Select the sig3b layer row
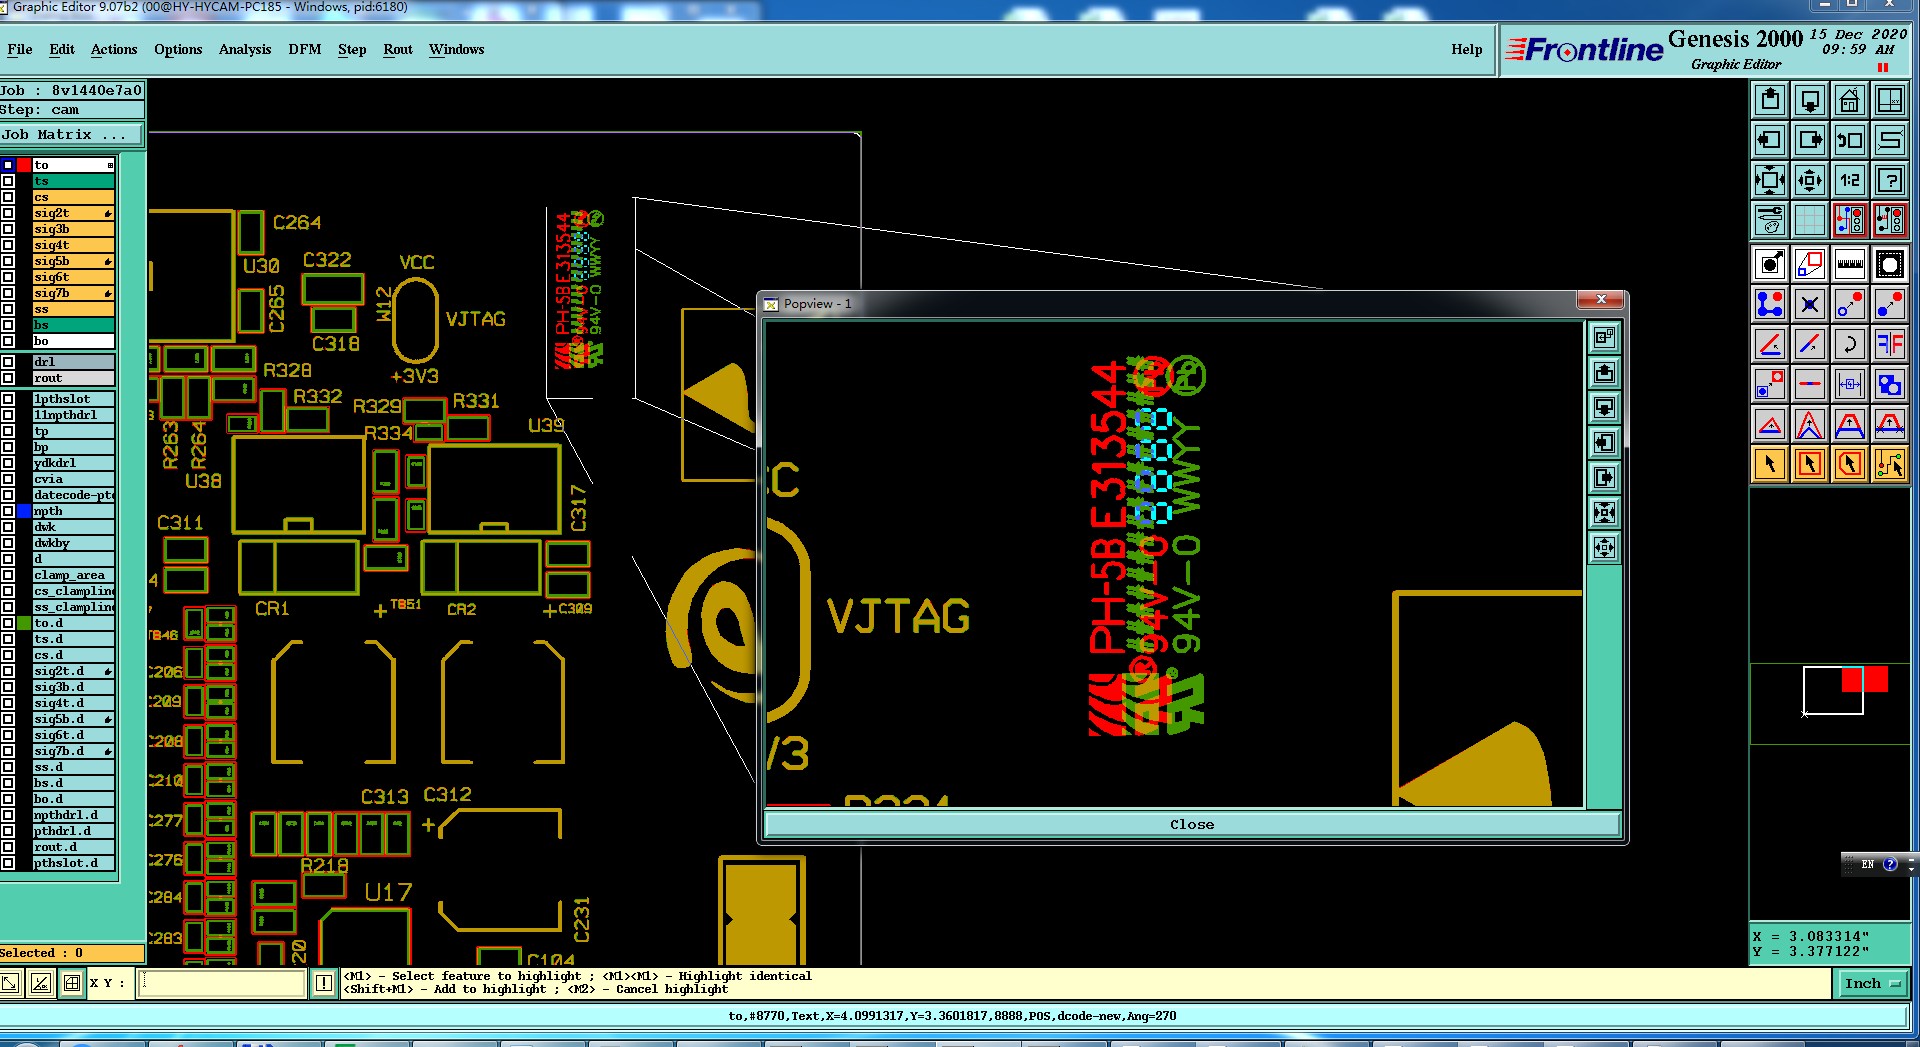Image resolution: width=1920 pixels, height=1047 pixels. 74,229
